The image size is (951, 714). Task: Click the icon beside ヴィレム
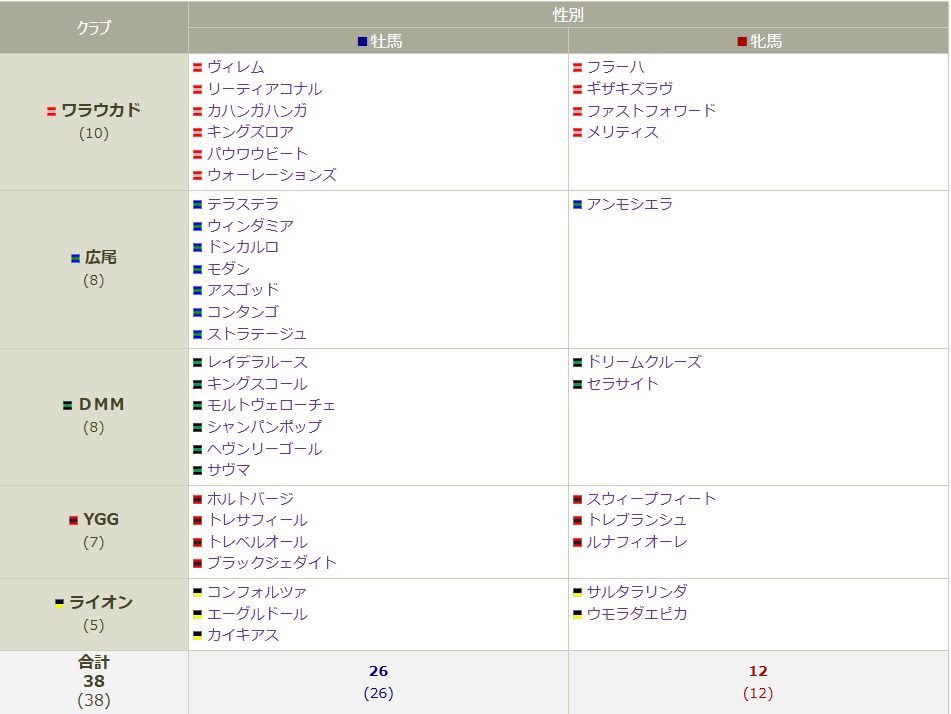[197, 67]
